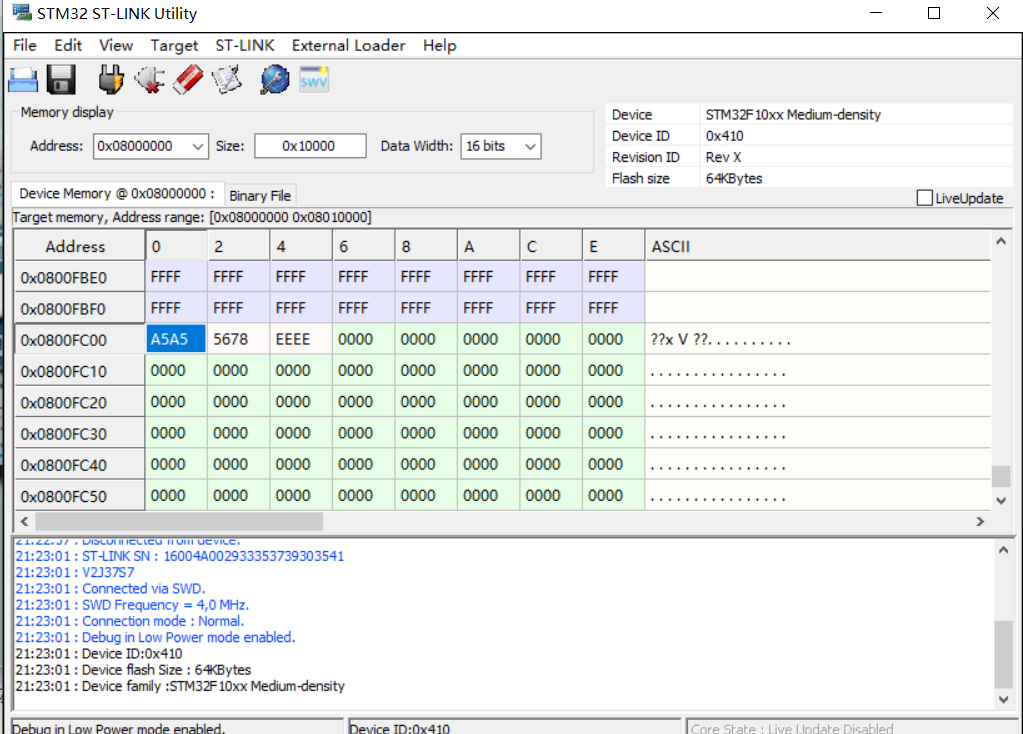Click SWD Frequency = 4,0 MHz log line

[x=132, y=605]
